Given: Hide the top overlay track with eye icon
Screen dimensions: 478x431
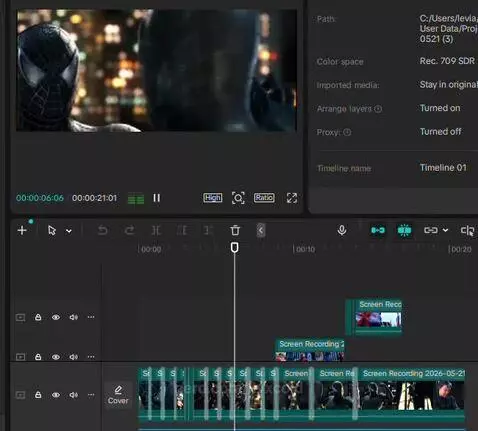Looking at the screenshot, I should coord(56,317).
